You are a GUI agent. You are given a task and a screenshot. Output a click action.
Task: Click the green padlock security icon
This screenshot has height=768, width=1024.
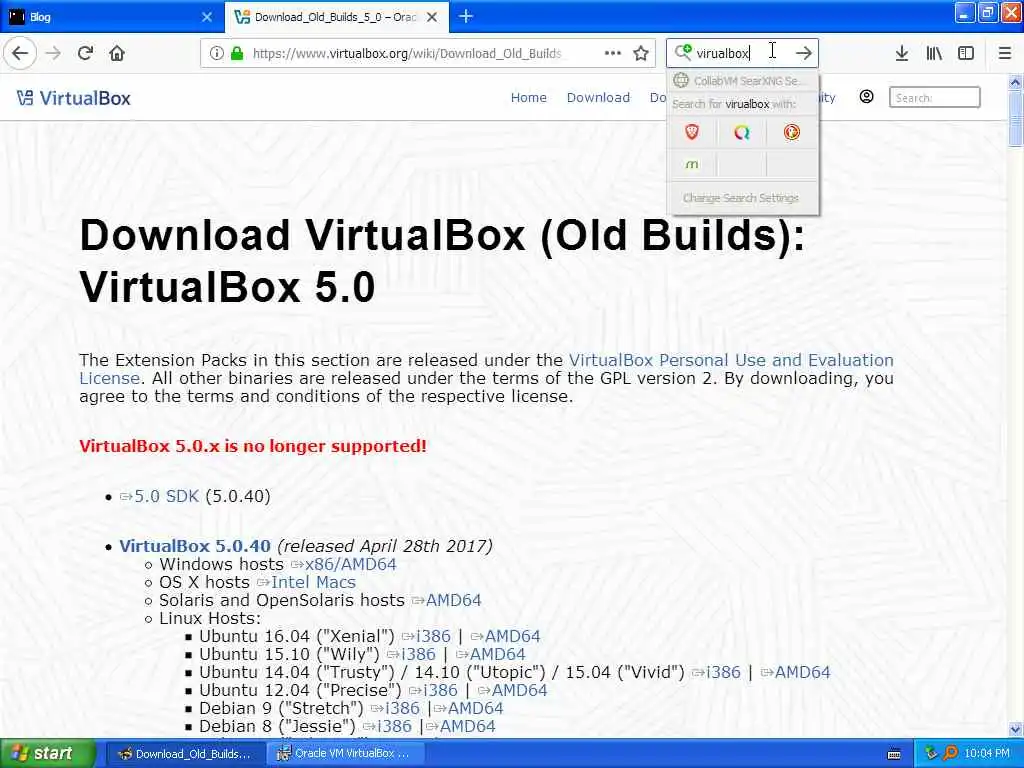point(236,53)
